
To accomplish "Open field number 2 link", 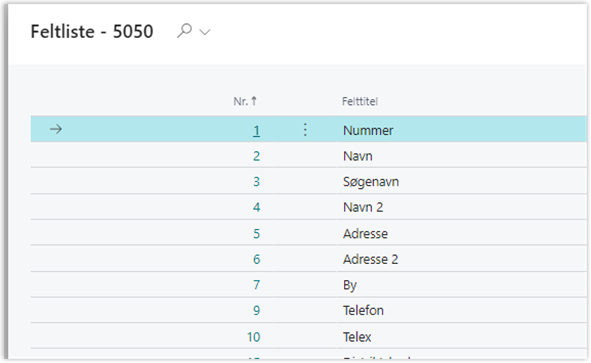I will [x=256, y=156].
